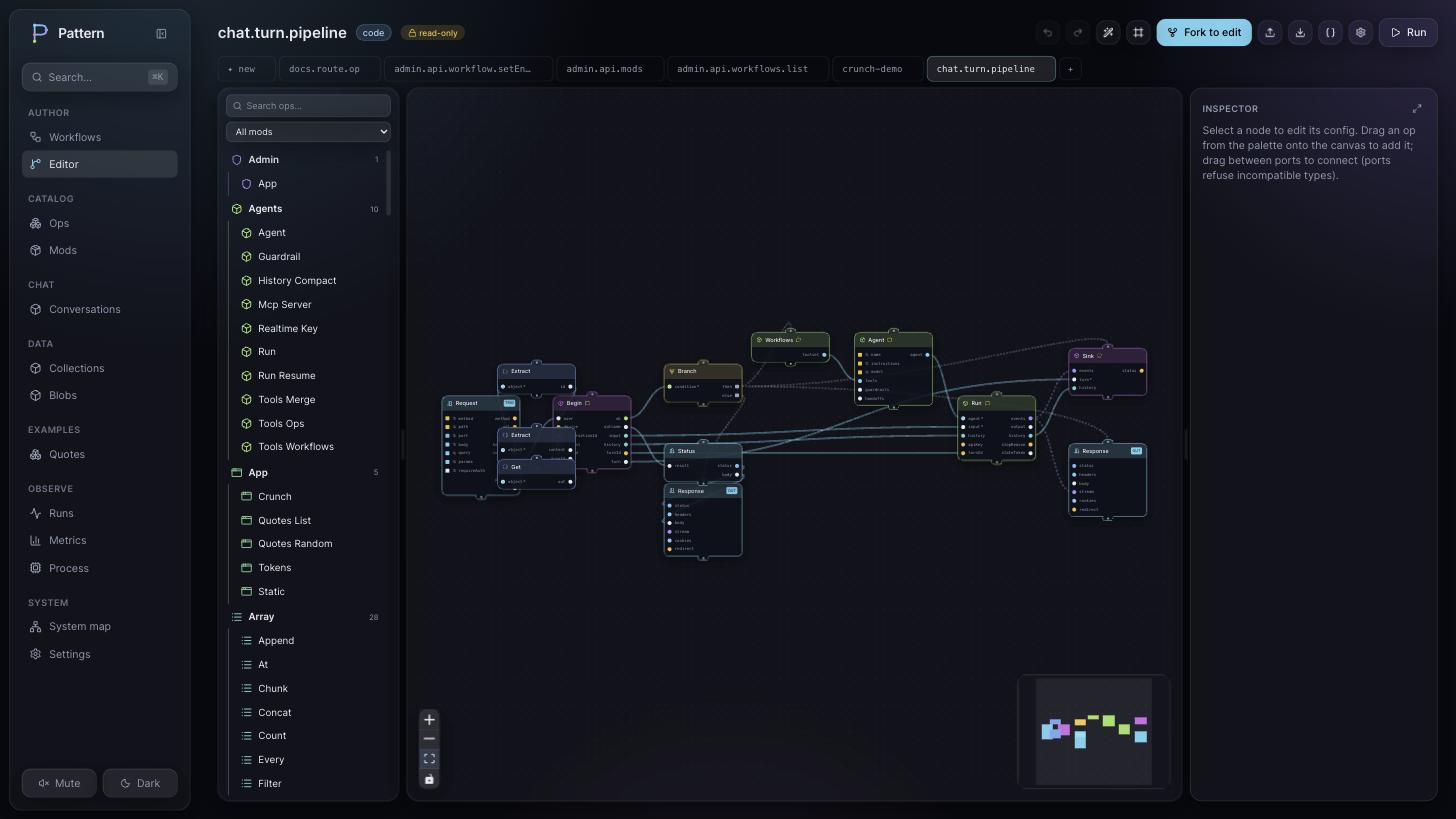Click the Crunch app op icon
Screen dimensions: 1456x819
[246, 497]
